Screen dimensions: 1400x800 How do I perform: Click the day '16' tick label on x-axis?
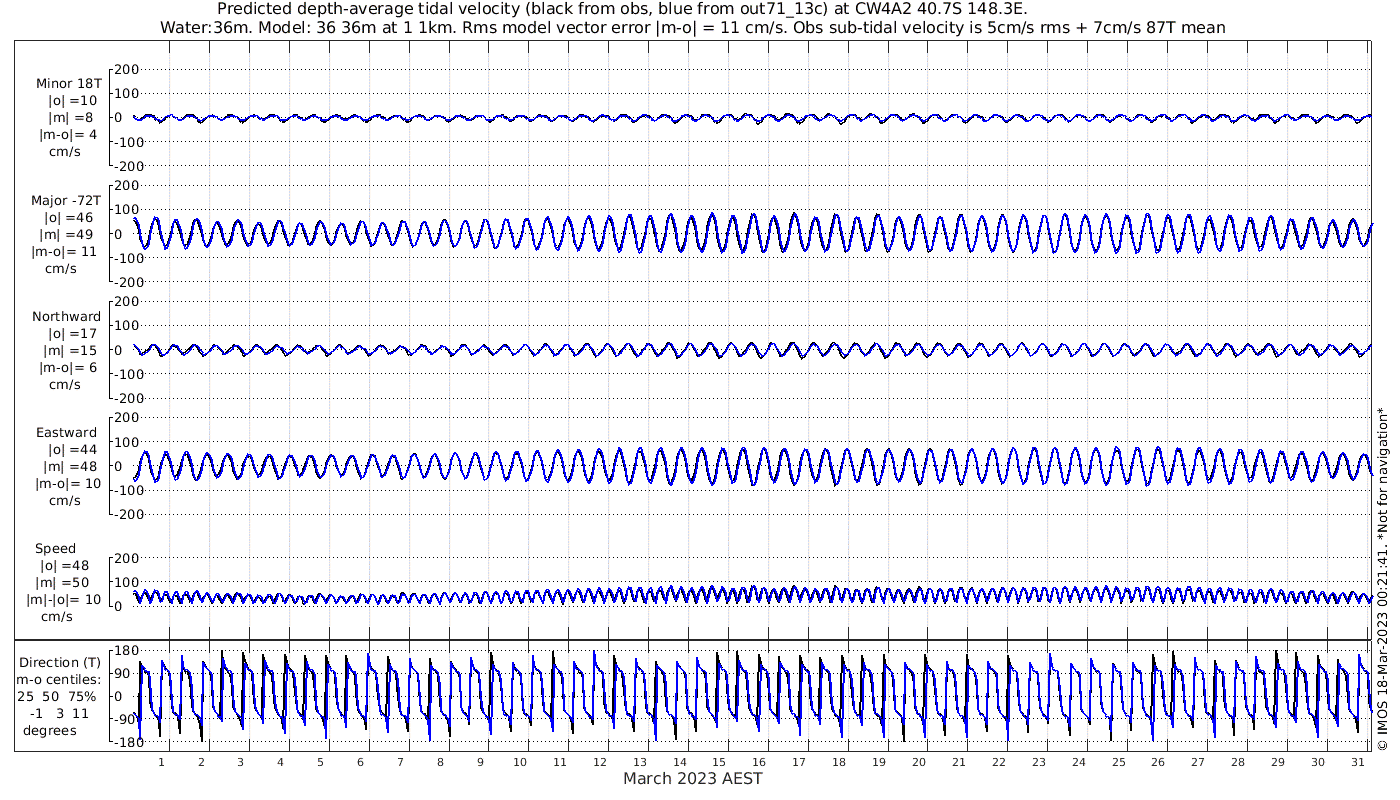(x=759, y=762)
